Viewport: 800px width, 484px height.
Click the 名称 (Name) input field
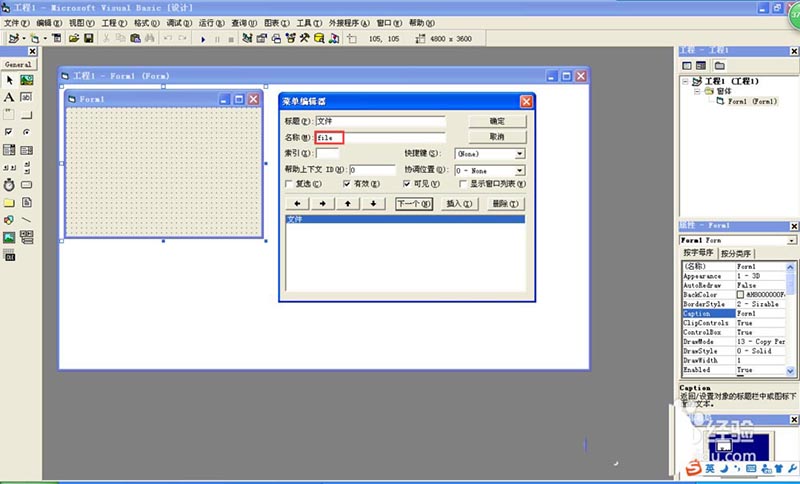coord(380,137)
